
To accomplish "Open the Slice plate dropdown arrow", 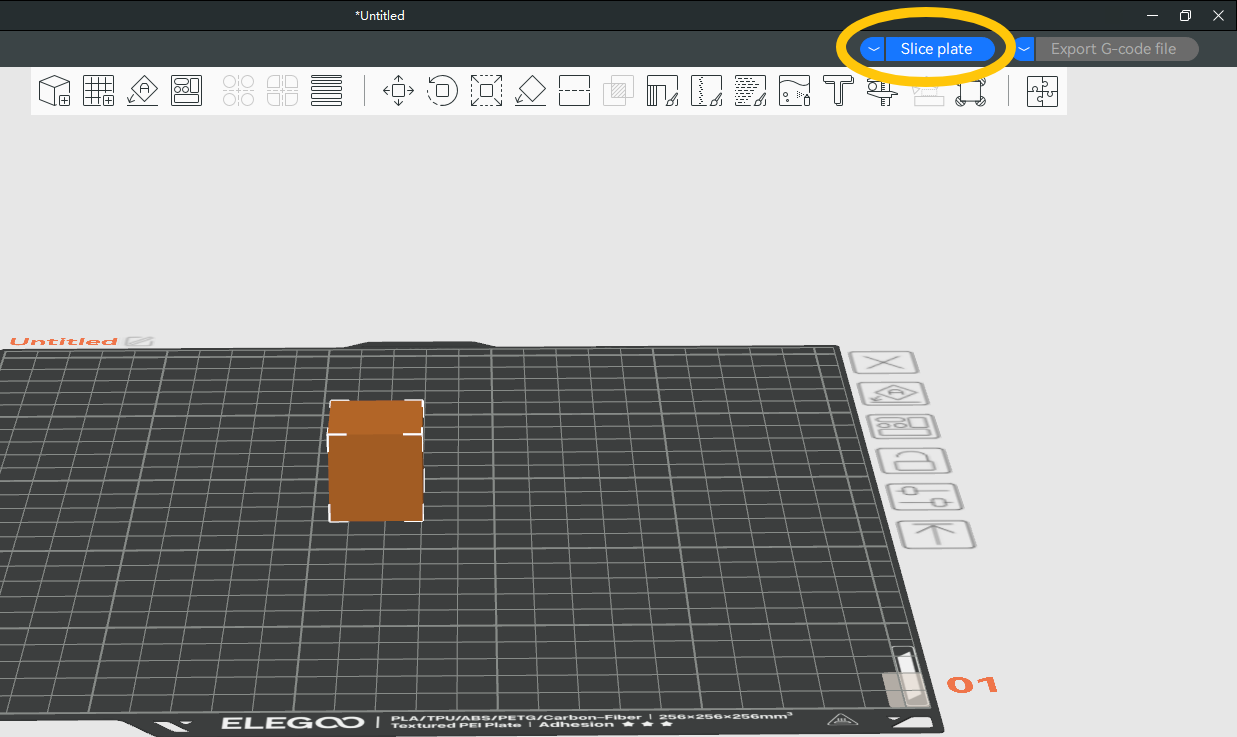I will click(873, 48).
